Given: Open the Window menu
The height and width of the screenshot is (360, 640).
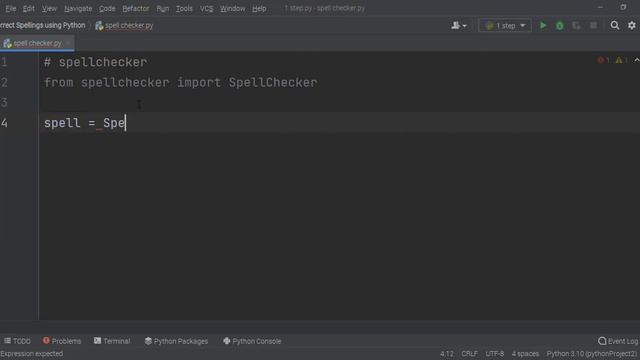Looking at the screenshot, I should click(232, 8).
